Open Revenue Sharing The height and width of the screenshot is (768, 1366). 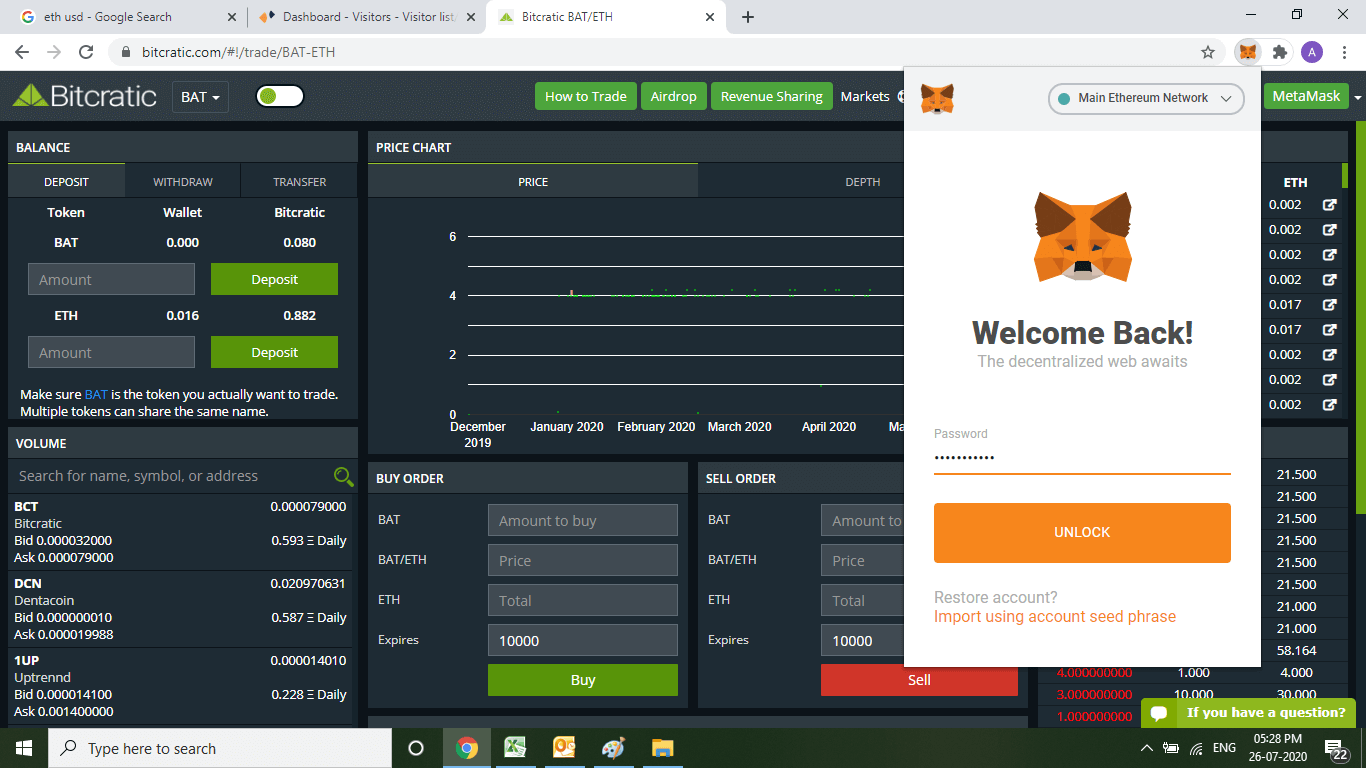point(771,96)
